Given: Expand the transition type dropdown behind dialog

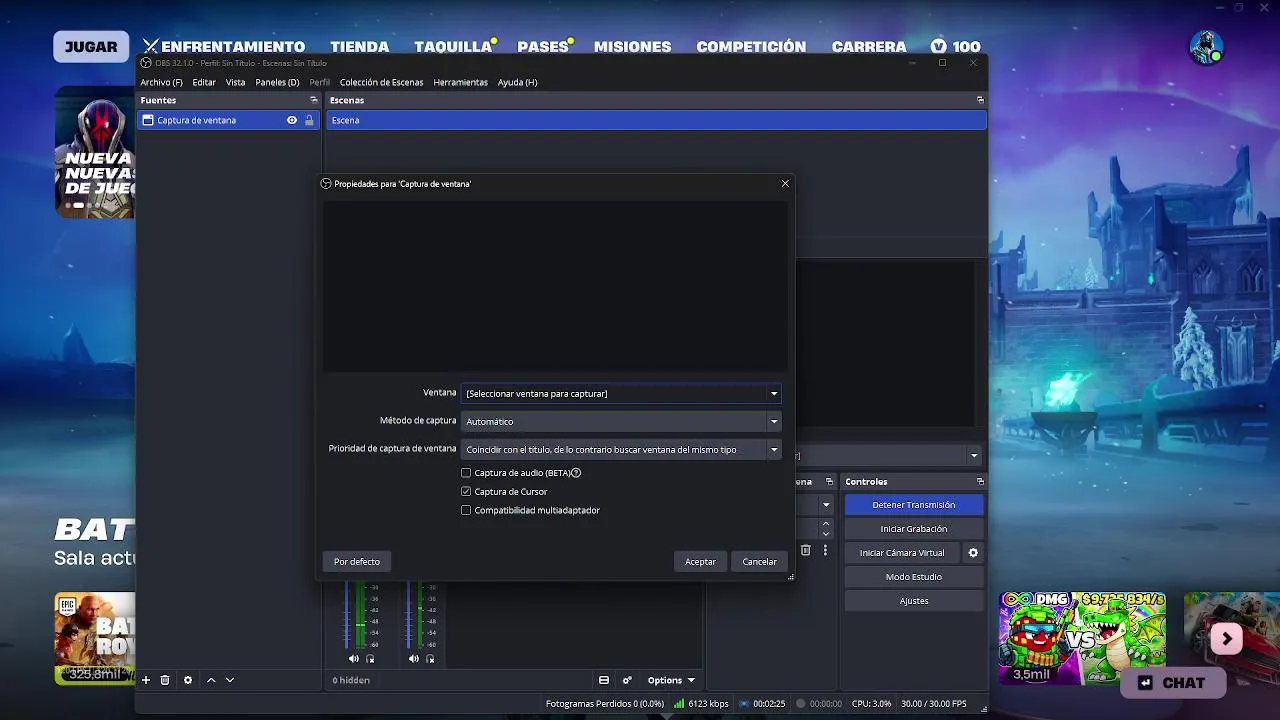Looking at the screenshot, I should (826, 505).
